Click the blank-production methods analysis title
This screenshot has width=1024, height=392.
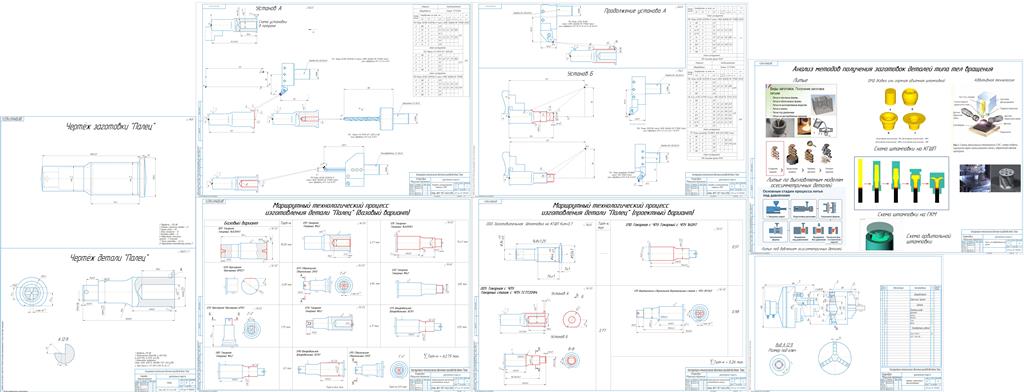893,69
